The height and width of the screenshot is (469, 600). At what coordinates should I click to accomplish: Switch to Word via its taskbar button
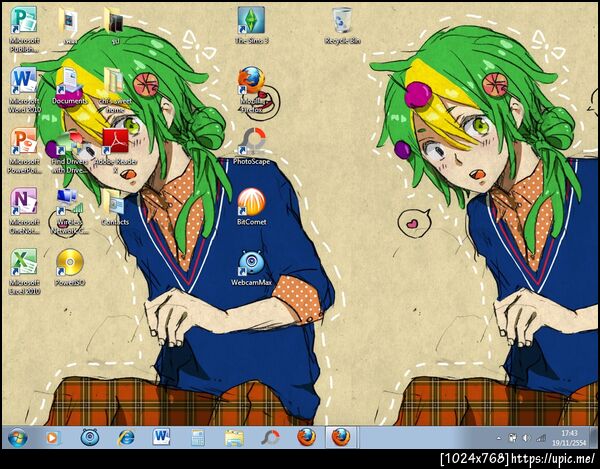pyautogui.click(x=161, y=436)
